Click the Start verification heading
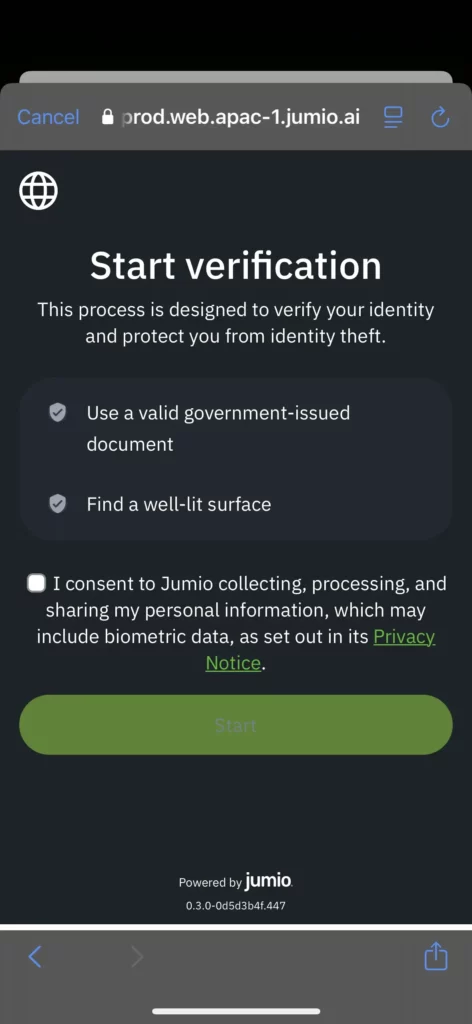The image size is (472, 1024). pyautogui.click(x=236, y=266)
